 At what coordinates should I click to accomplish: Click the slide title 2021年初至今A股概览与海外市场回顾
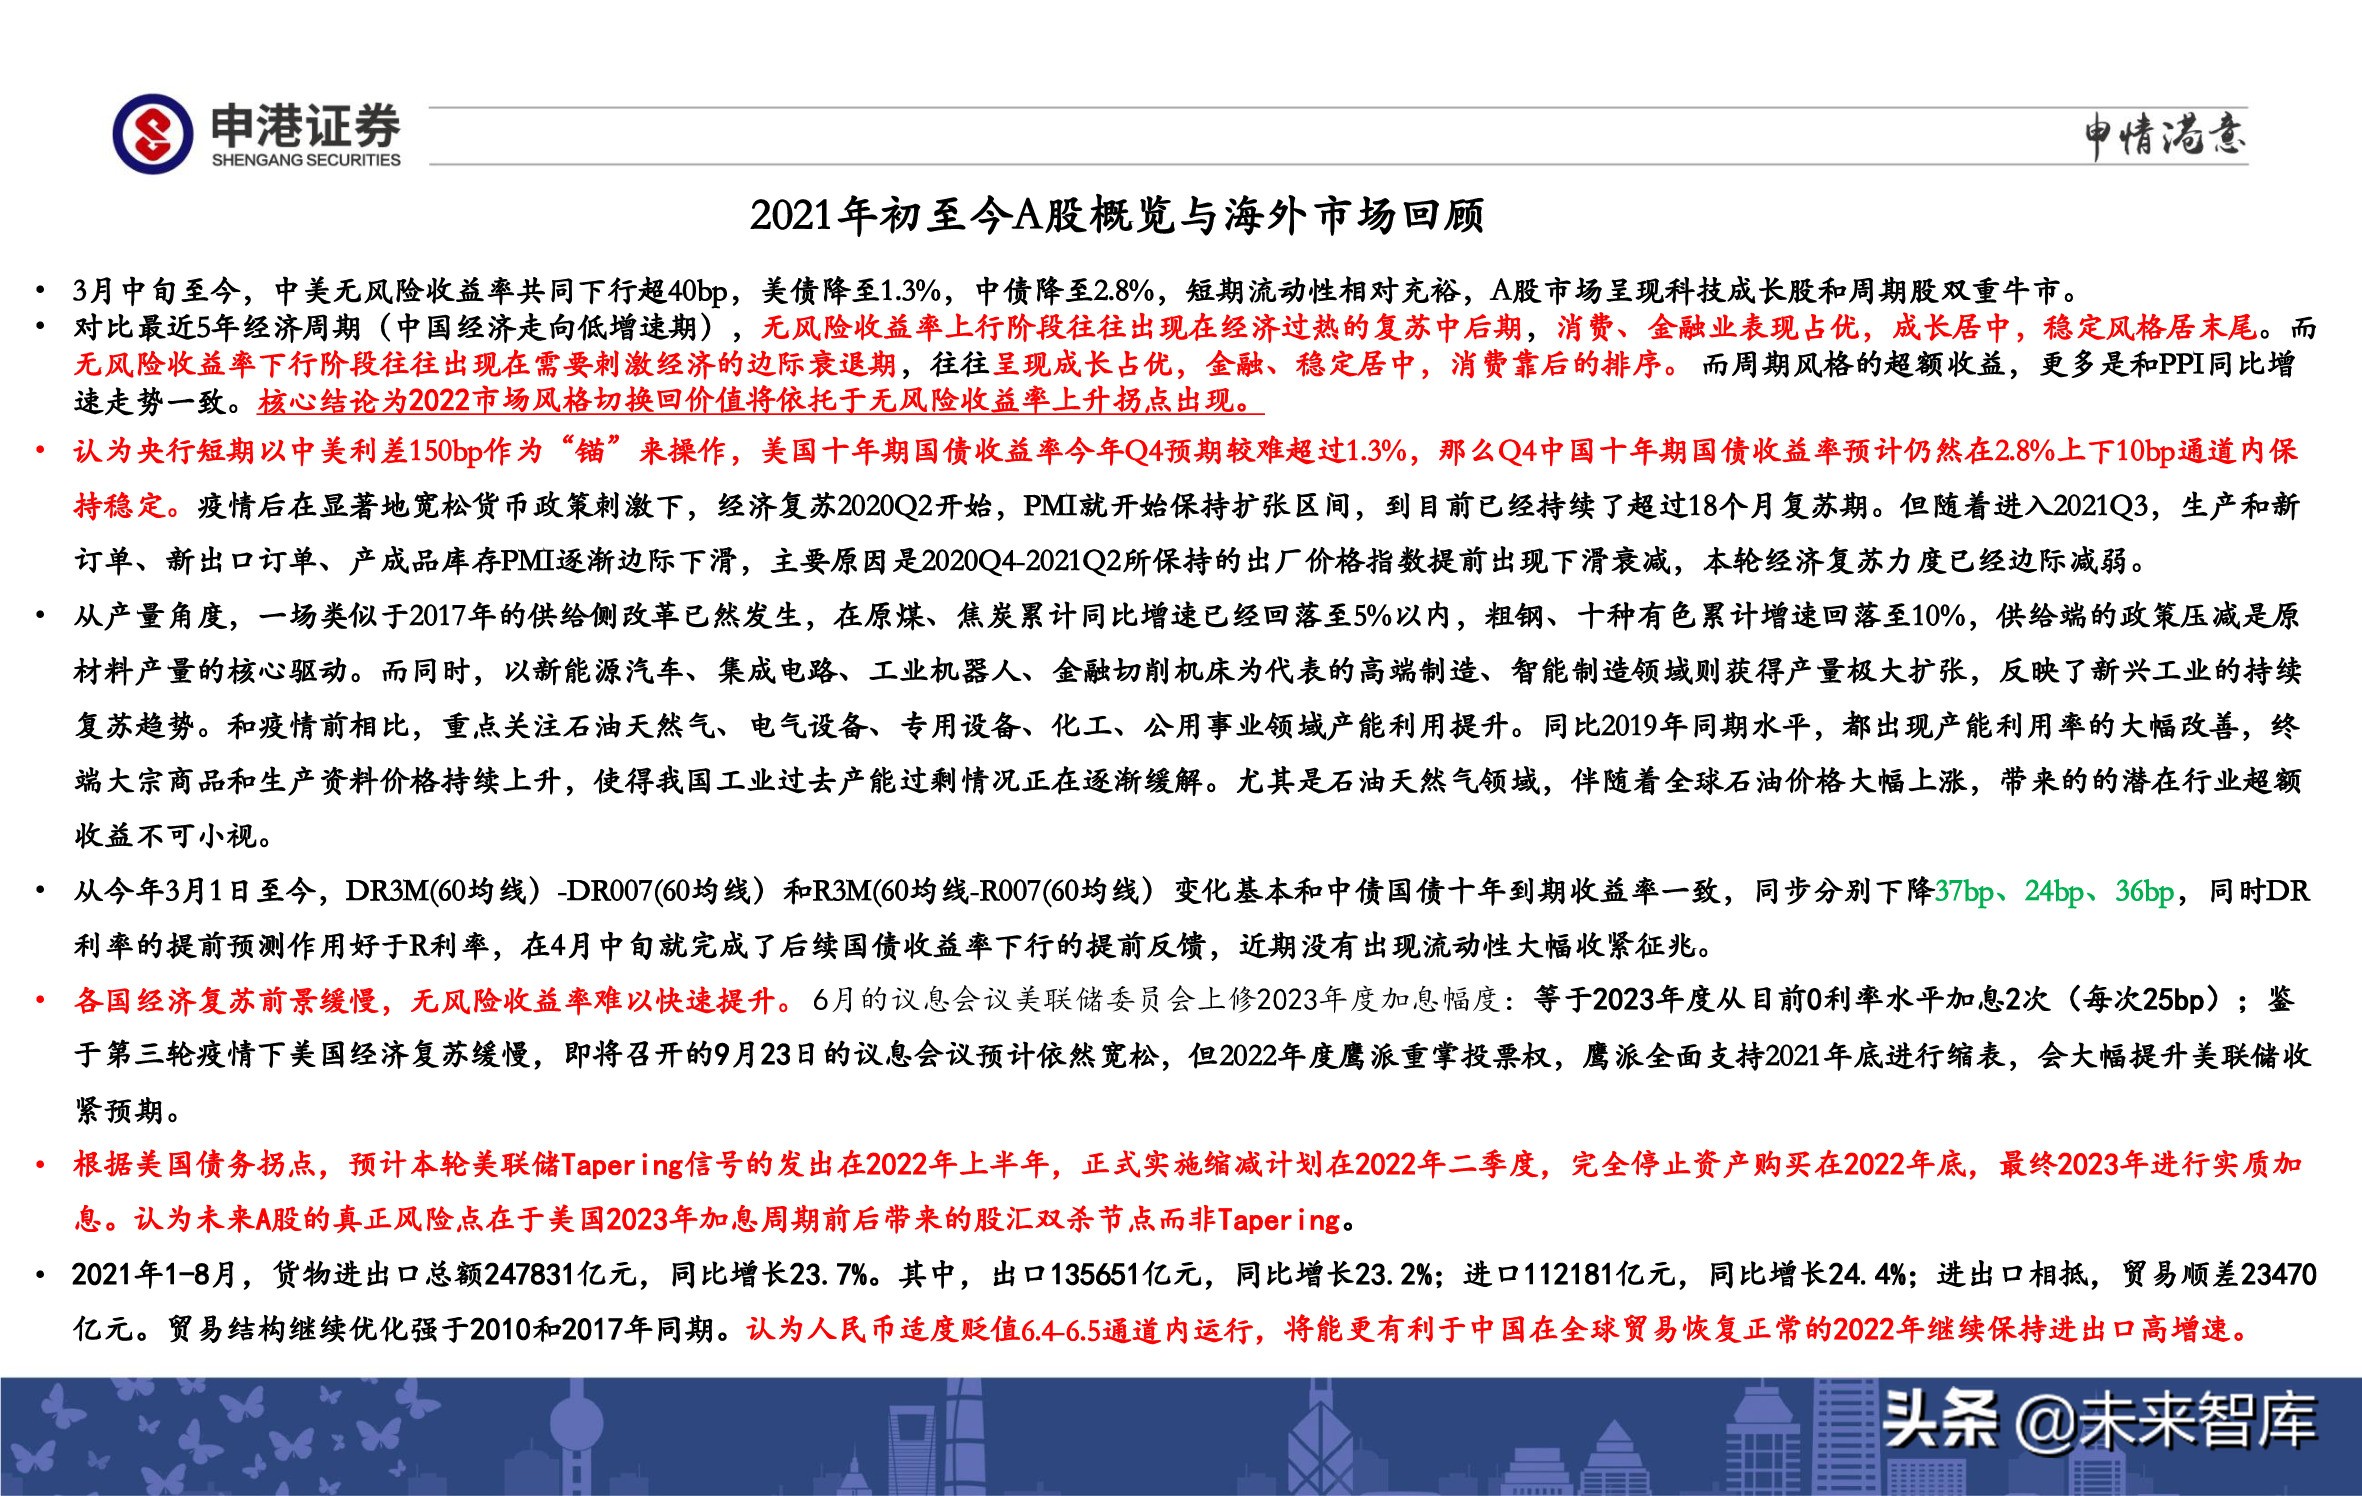click(x=1117, y=216)
